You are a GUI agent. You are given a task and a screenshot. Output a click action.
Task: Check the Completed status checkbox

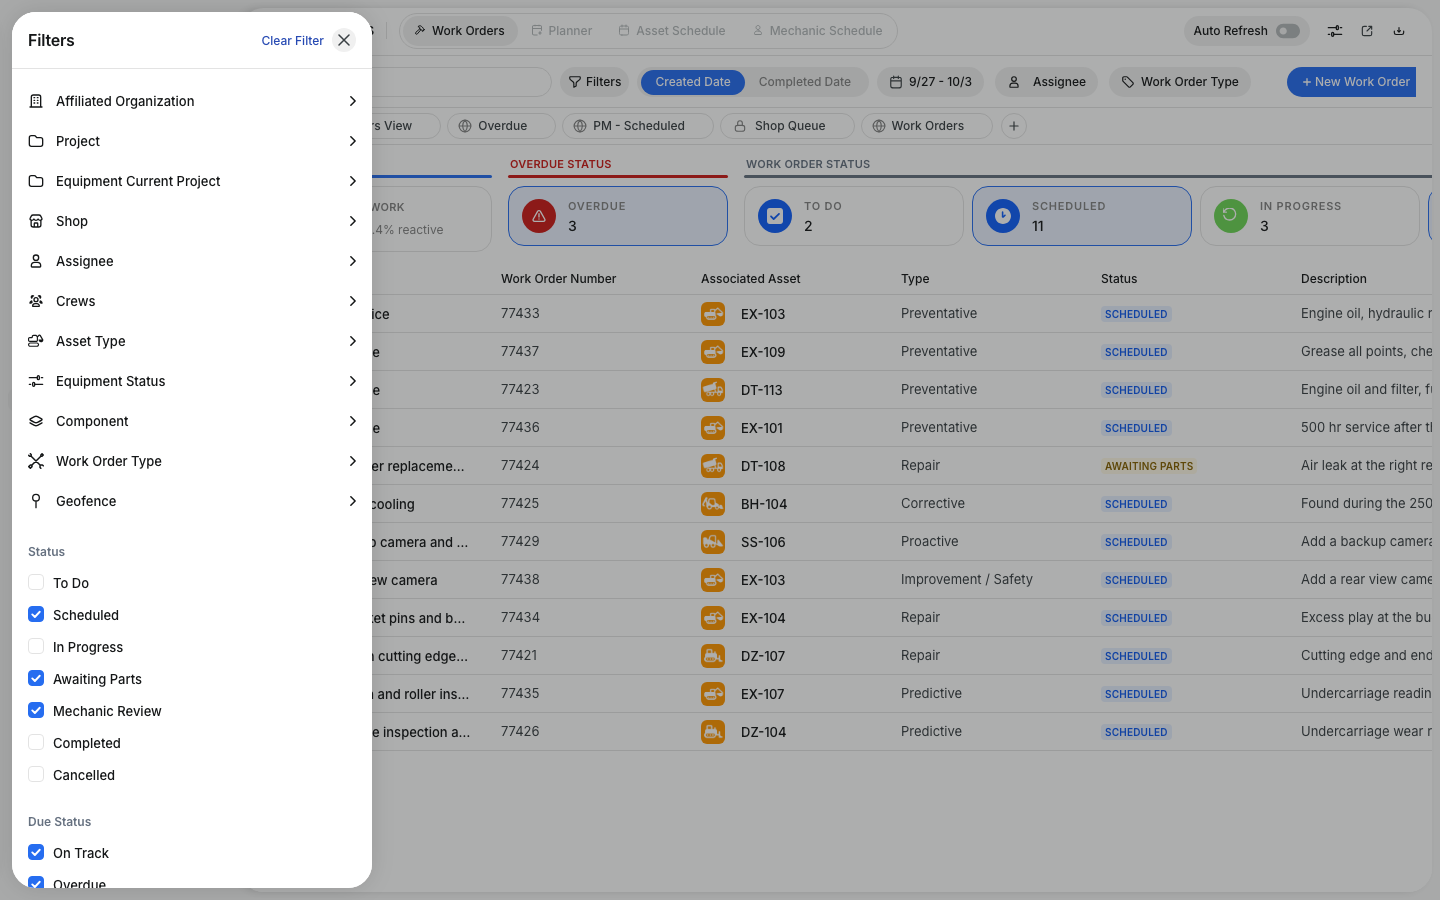(36, 742)
